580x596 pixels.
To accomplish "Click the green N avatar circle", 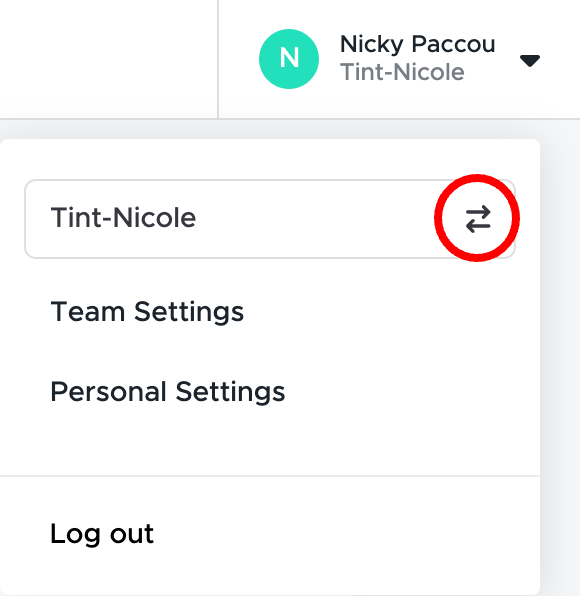I will coord(289,59).
